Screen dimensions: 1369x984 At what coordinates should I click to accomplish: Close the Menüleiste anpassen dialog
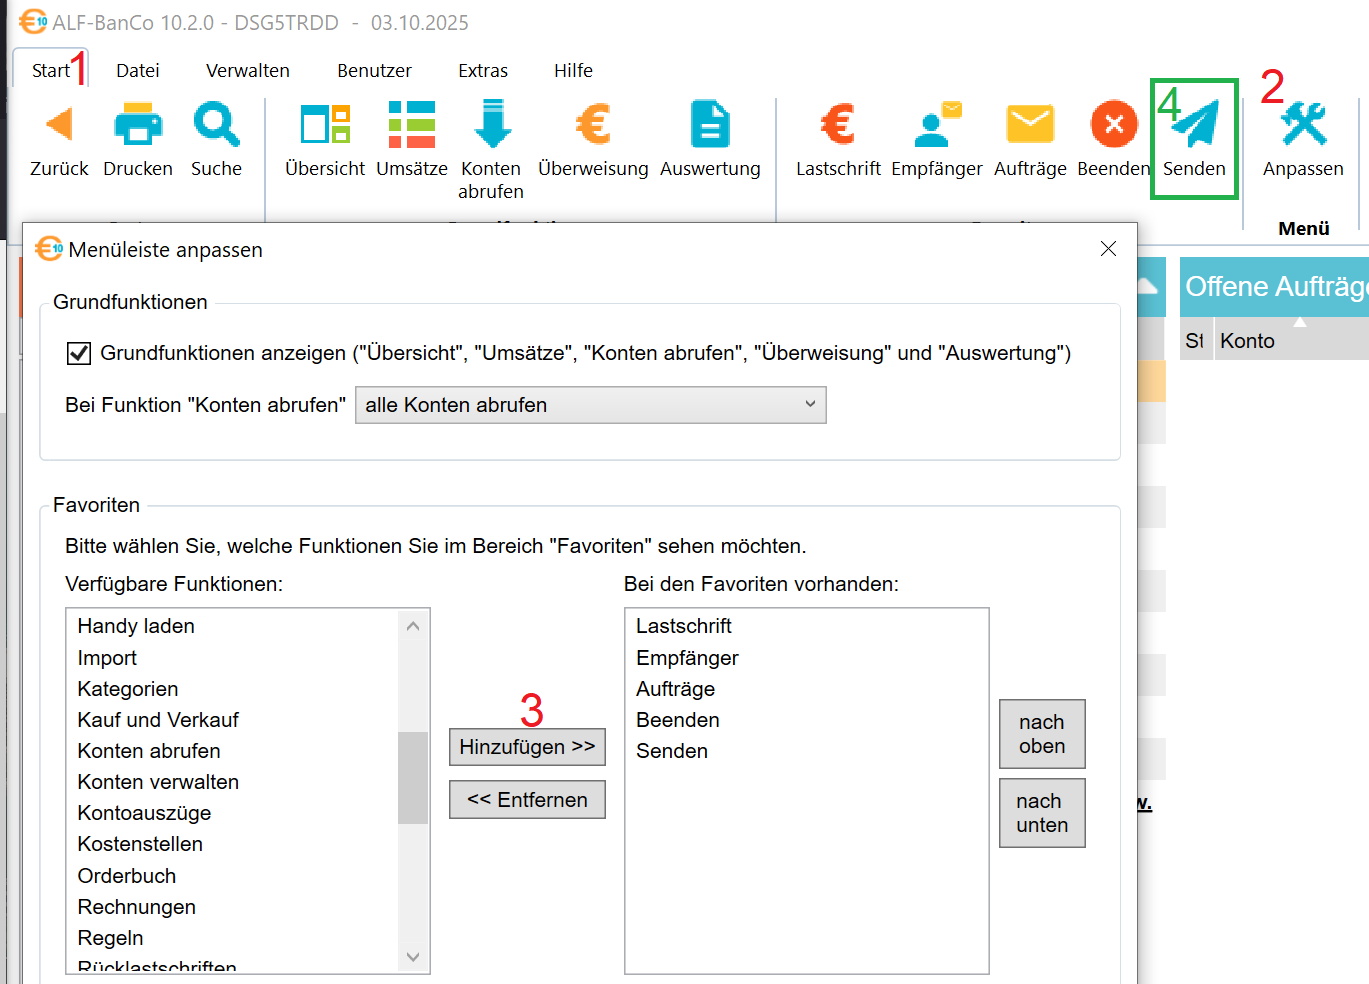click(1108, 249)
